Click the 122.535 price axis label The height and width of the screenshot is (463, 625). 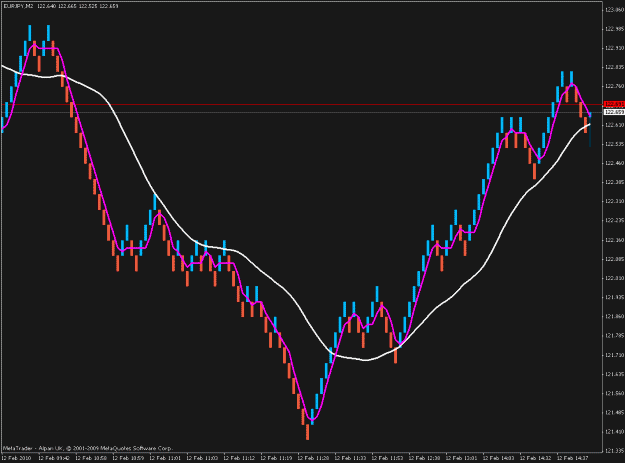coord(614,144)
